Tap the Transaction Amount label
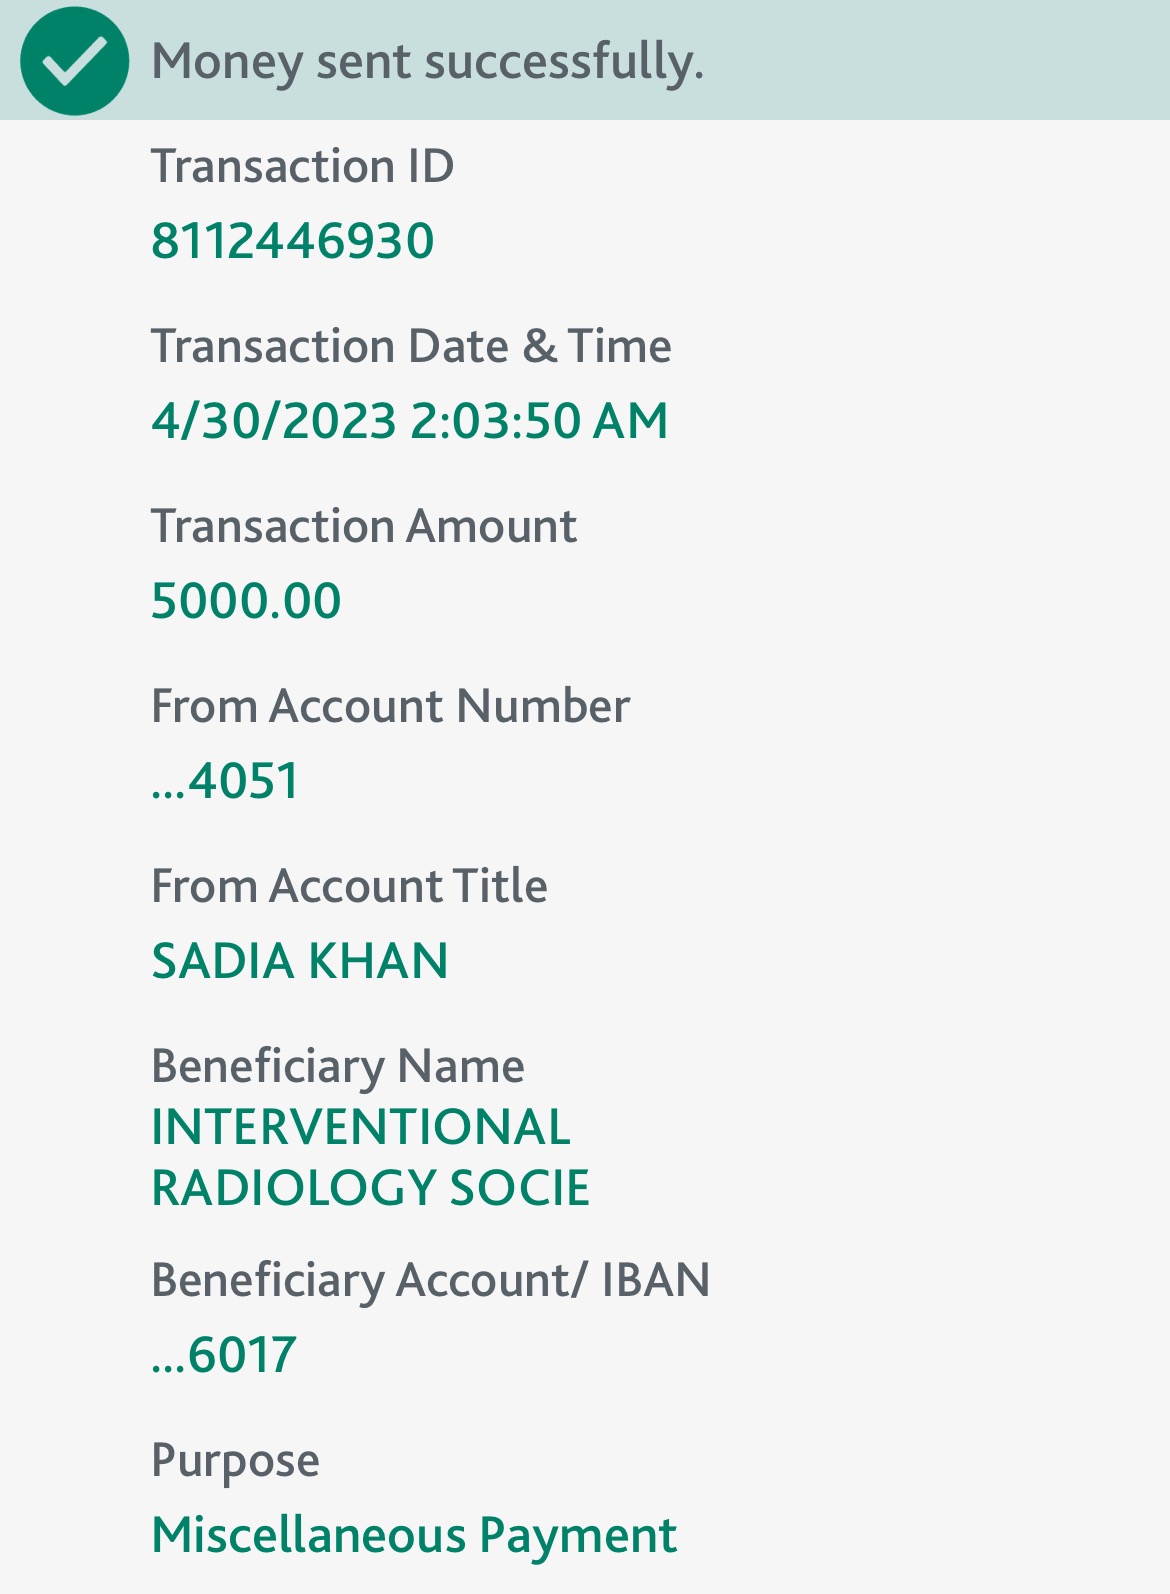The width and height of the screenshot is (1170, 1594). (x=364, y=526)
